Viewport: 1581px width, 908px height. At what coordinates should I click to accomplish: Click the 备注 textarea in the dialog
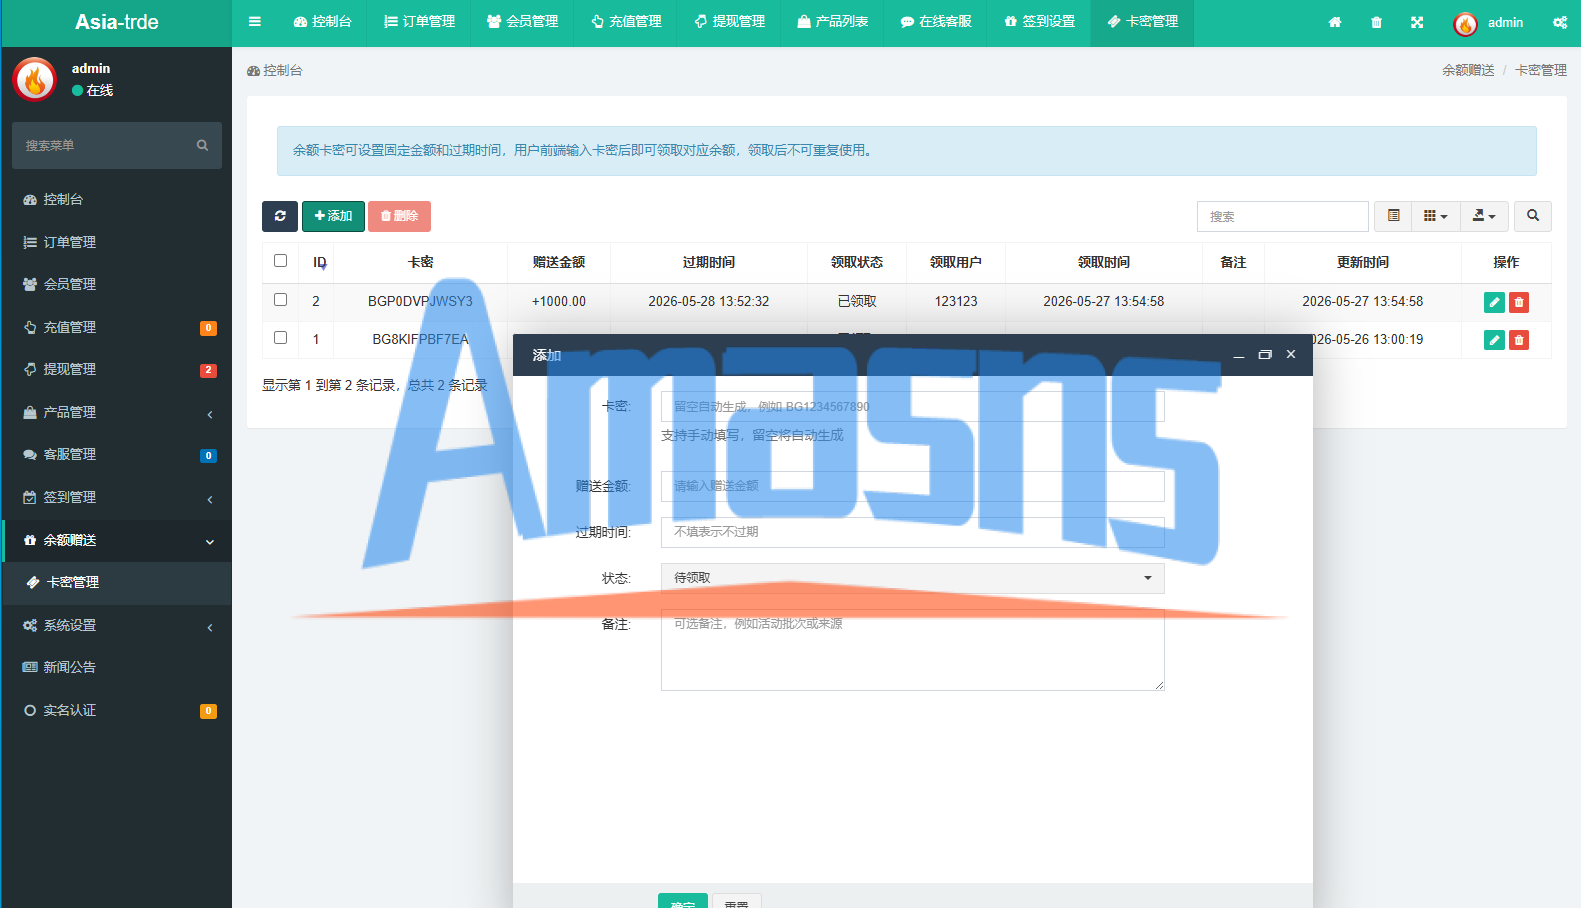point(912,650)
